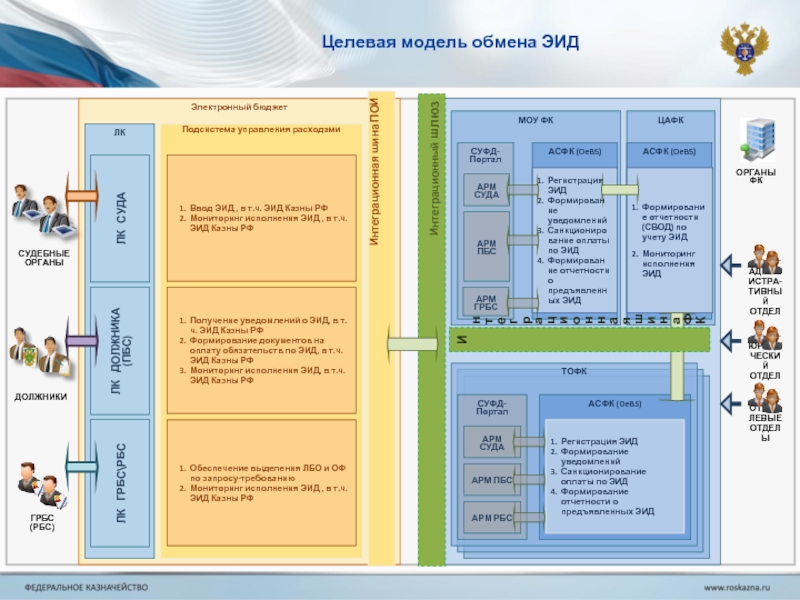
Task: Click the blue left arrow beside the legal department
Action: coord(731,340)
